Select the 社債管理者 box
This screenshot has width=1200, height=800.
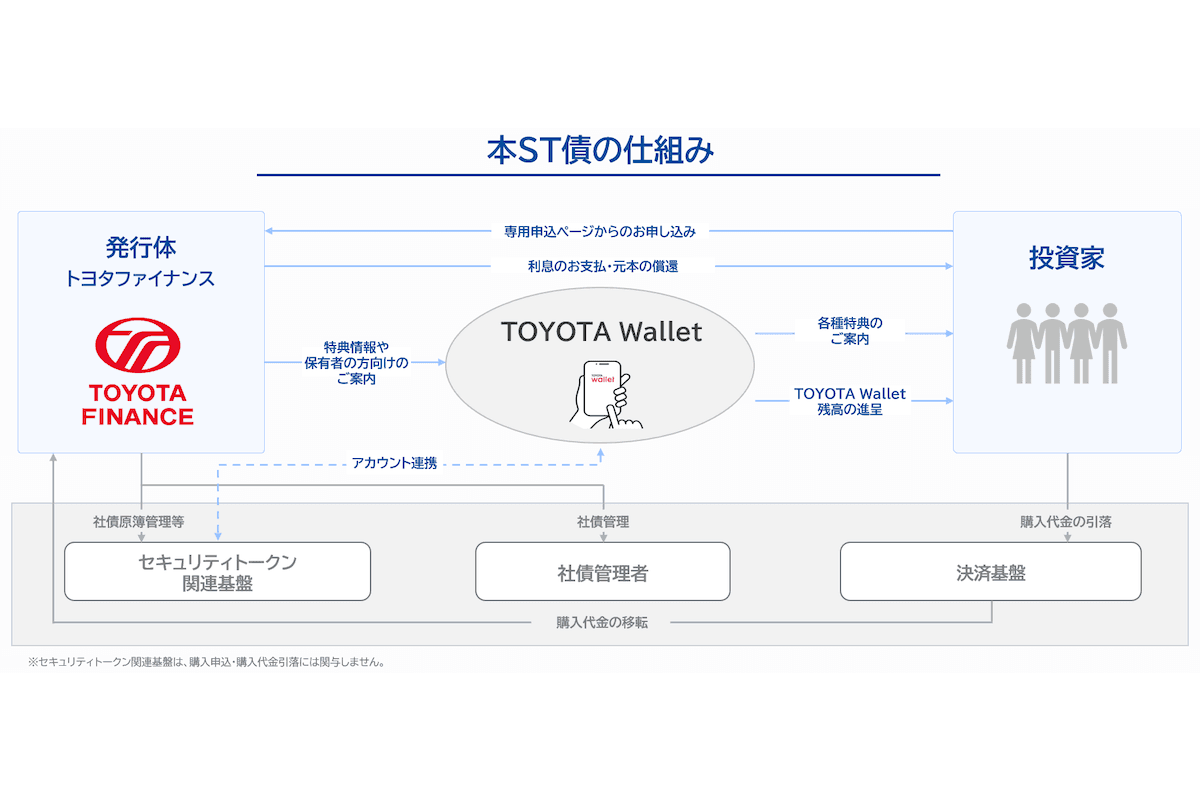(603, 571)
